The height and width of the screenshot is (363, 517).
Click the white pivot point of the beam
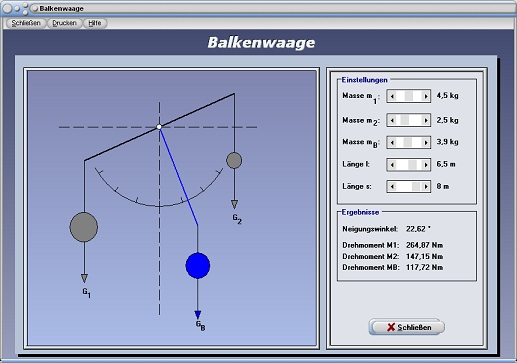(159, 127)
